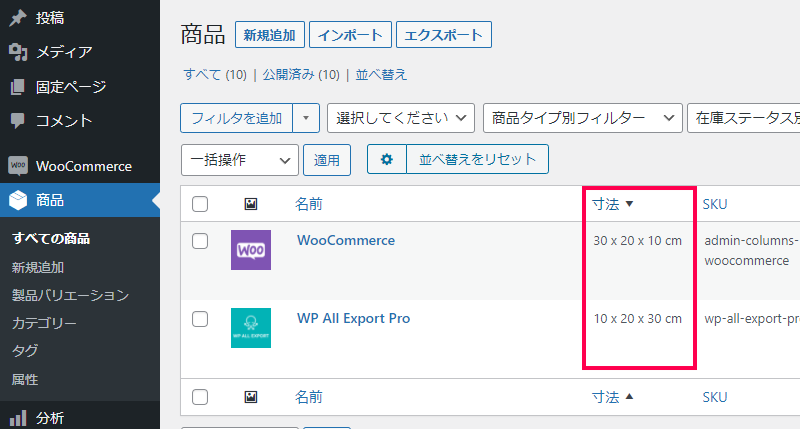The width and height of the screenshot is (800, 429).
Task: Click the コメント speech bubble icon
Action: pos(17,121)
